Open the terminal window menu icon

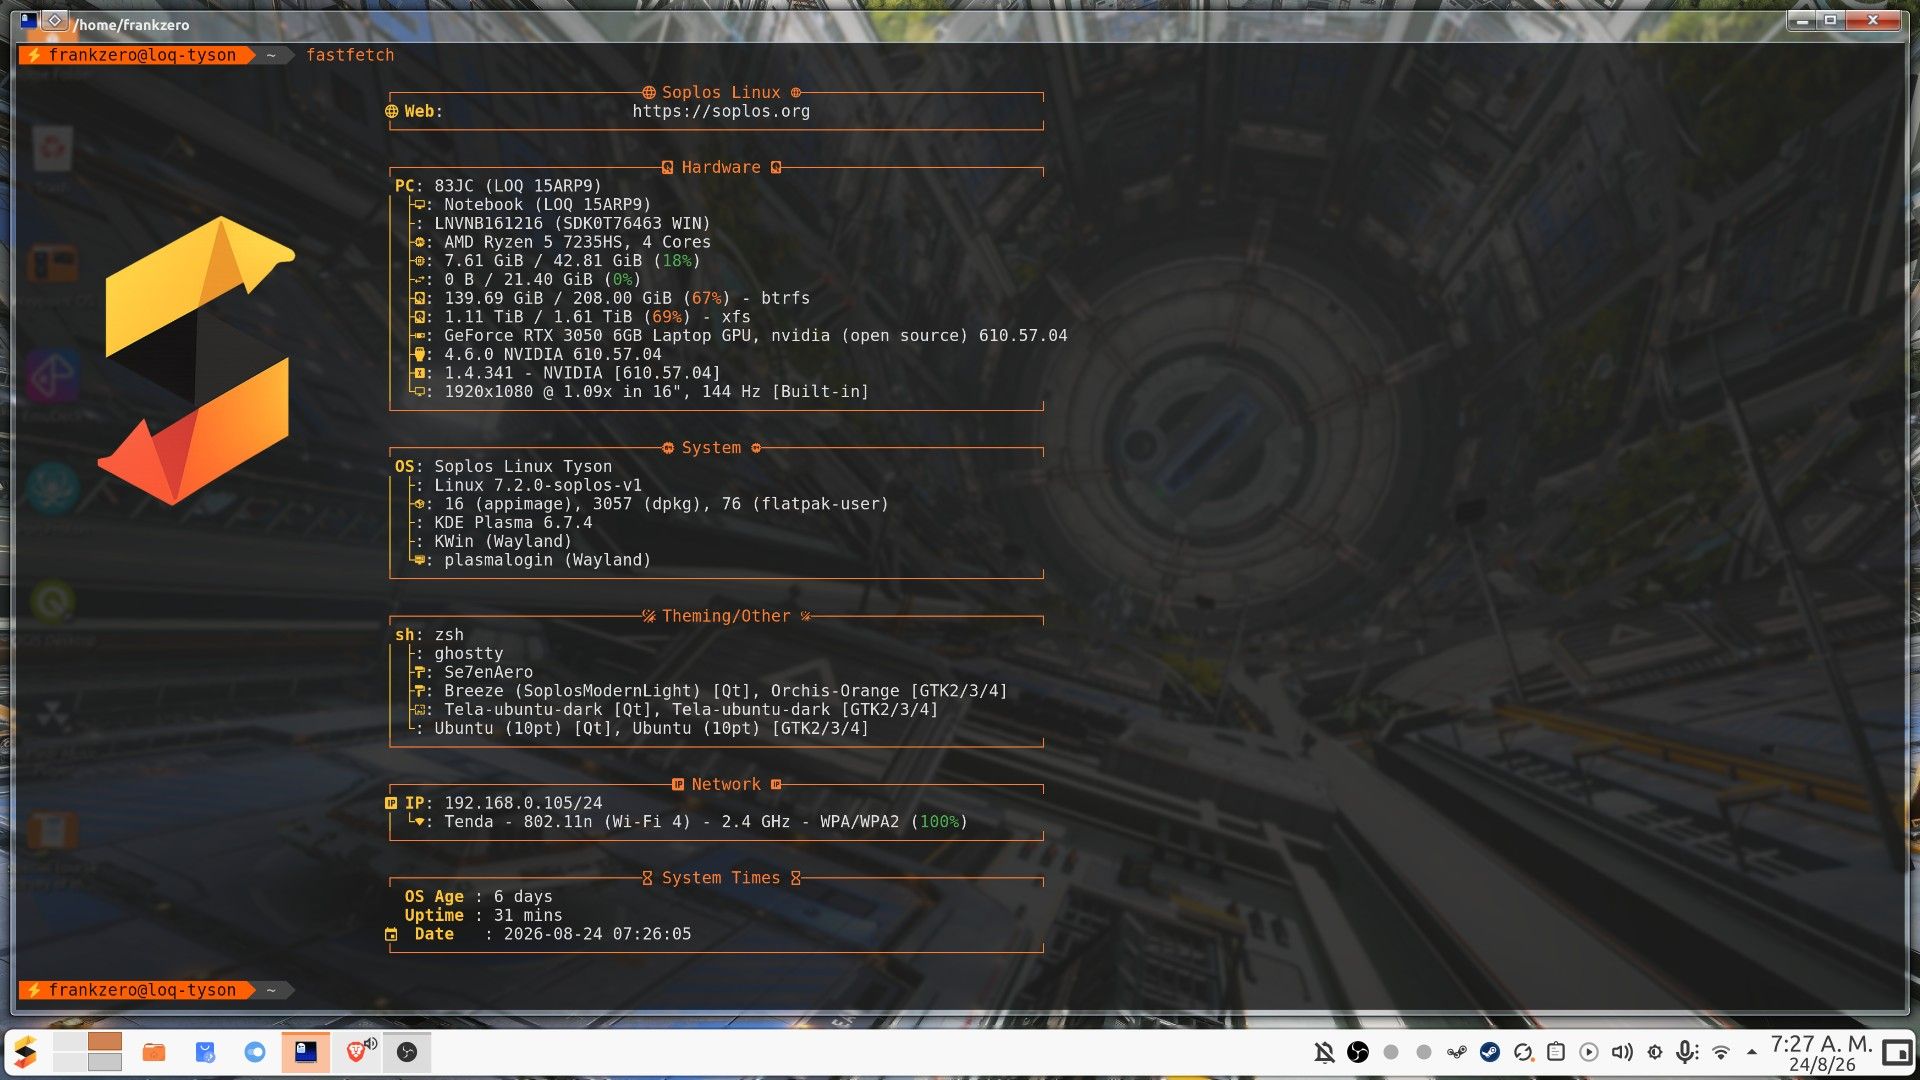coord(29,21)
